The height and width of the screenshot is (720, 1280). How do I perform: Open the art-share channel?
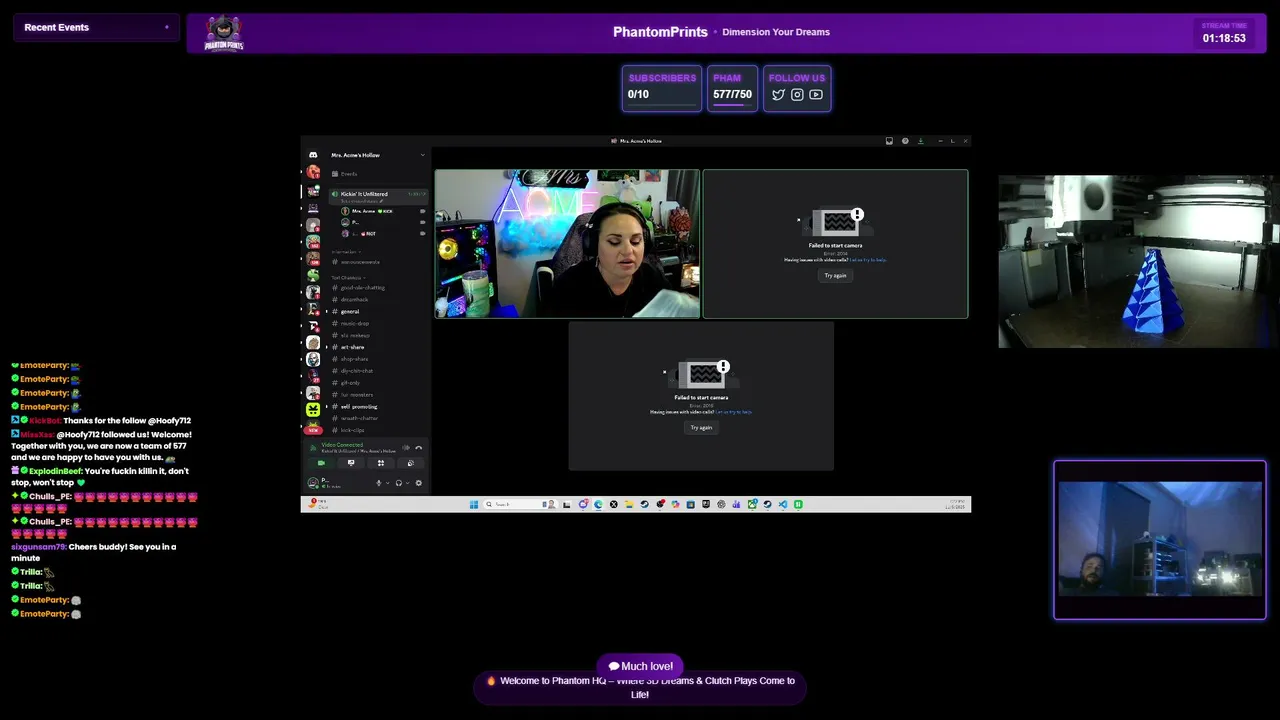[x=378, y=347]
